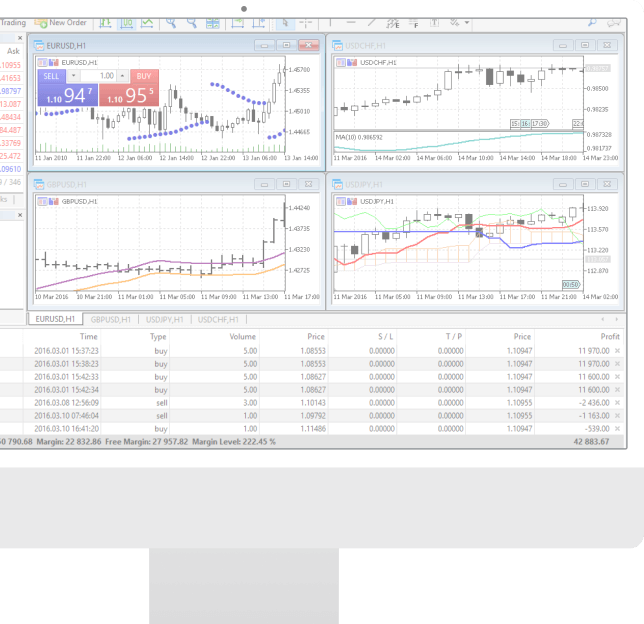Switch chart to bar chart mode

coord(106,23)
